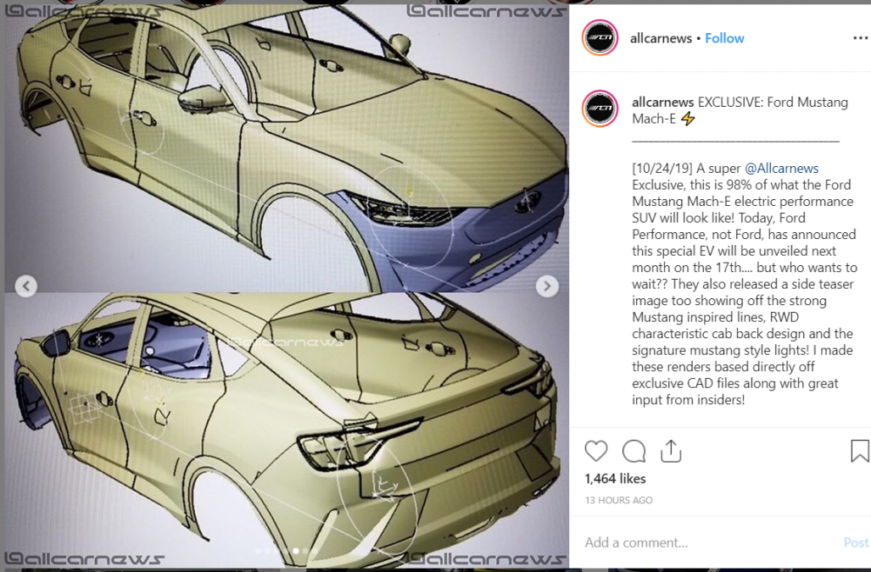871x572 pixels.
Task: Open the @Allcarnews mention link
Action: click(x=782, y=168)
